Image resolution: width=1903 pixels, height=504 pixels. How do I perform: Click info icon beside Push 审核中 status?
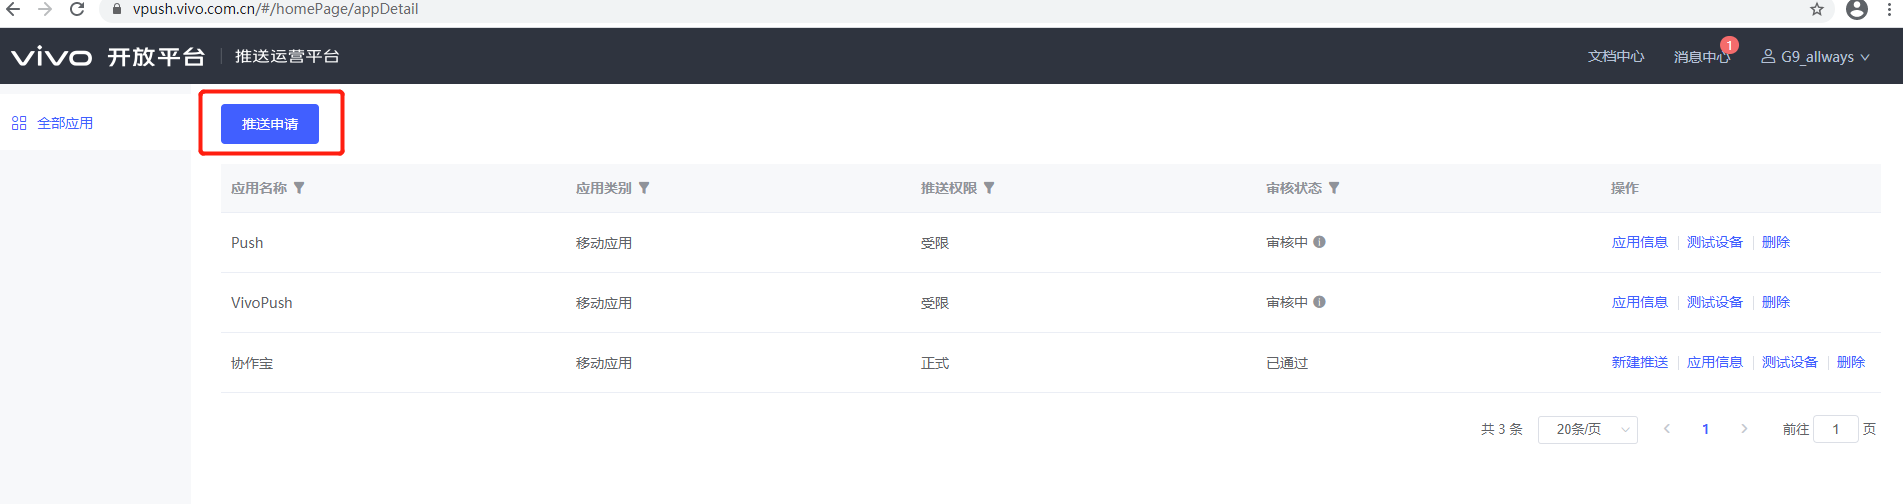(x=1319, y=242)
